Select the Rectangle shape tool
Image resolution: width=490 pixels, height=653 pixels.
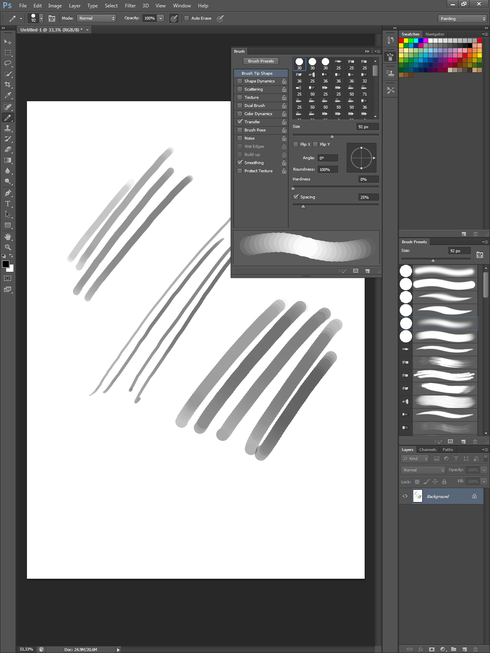point(7,225)
